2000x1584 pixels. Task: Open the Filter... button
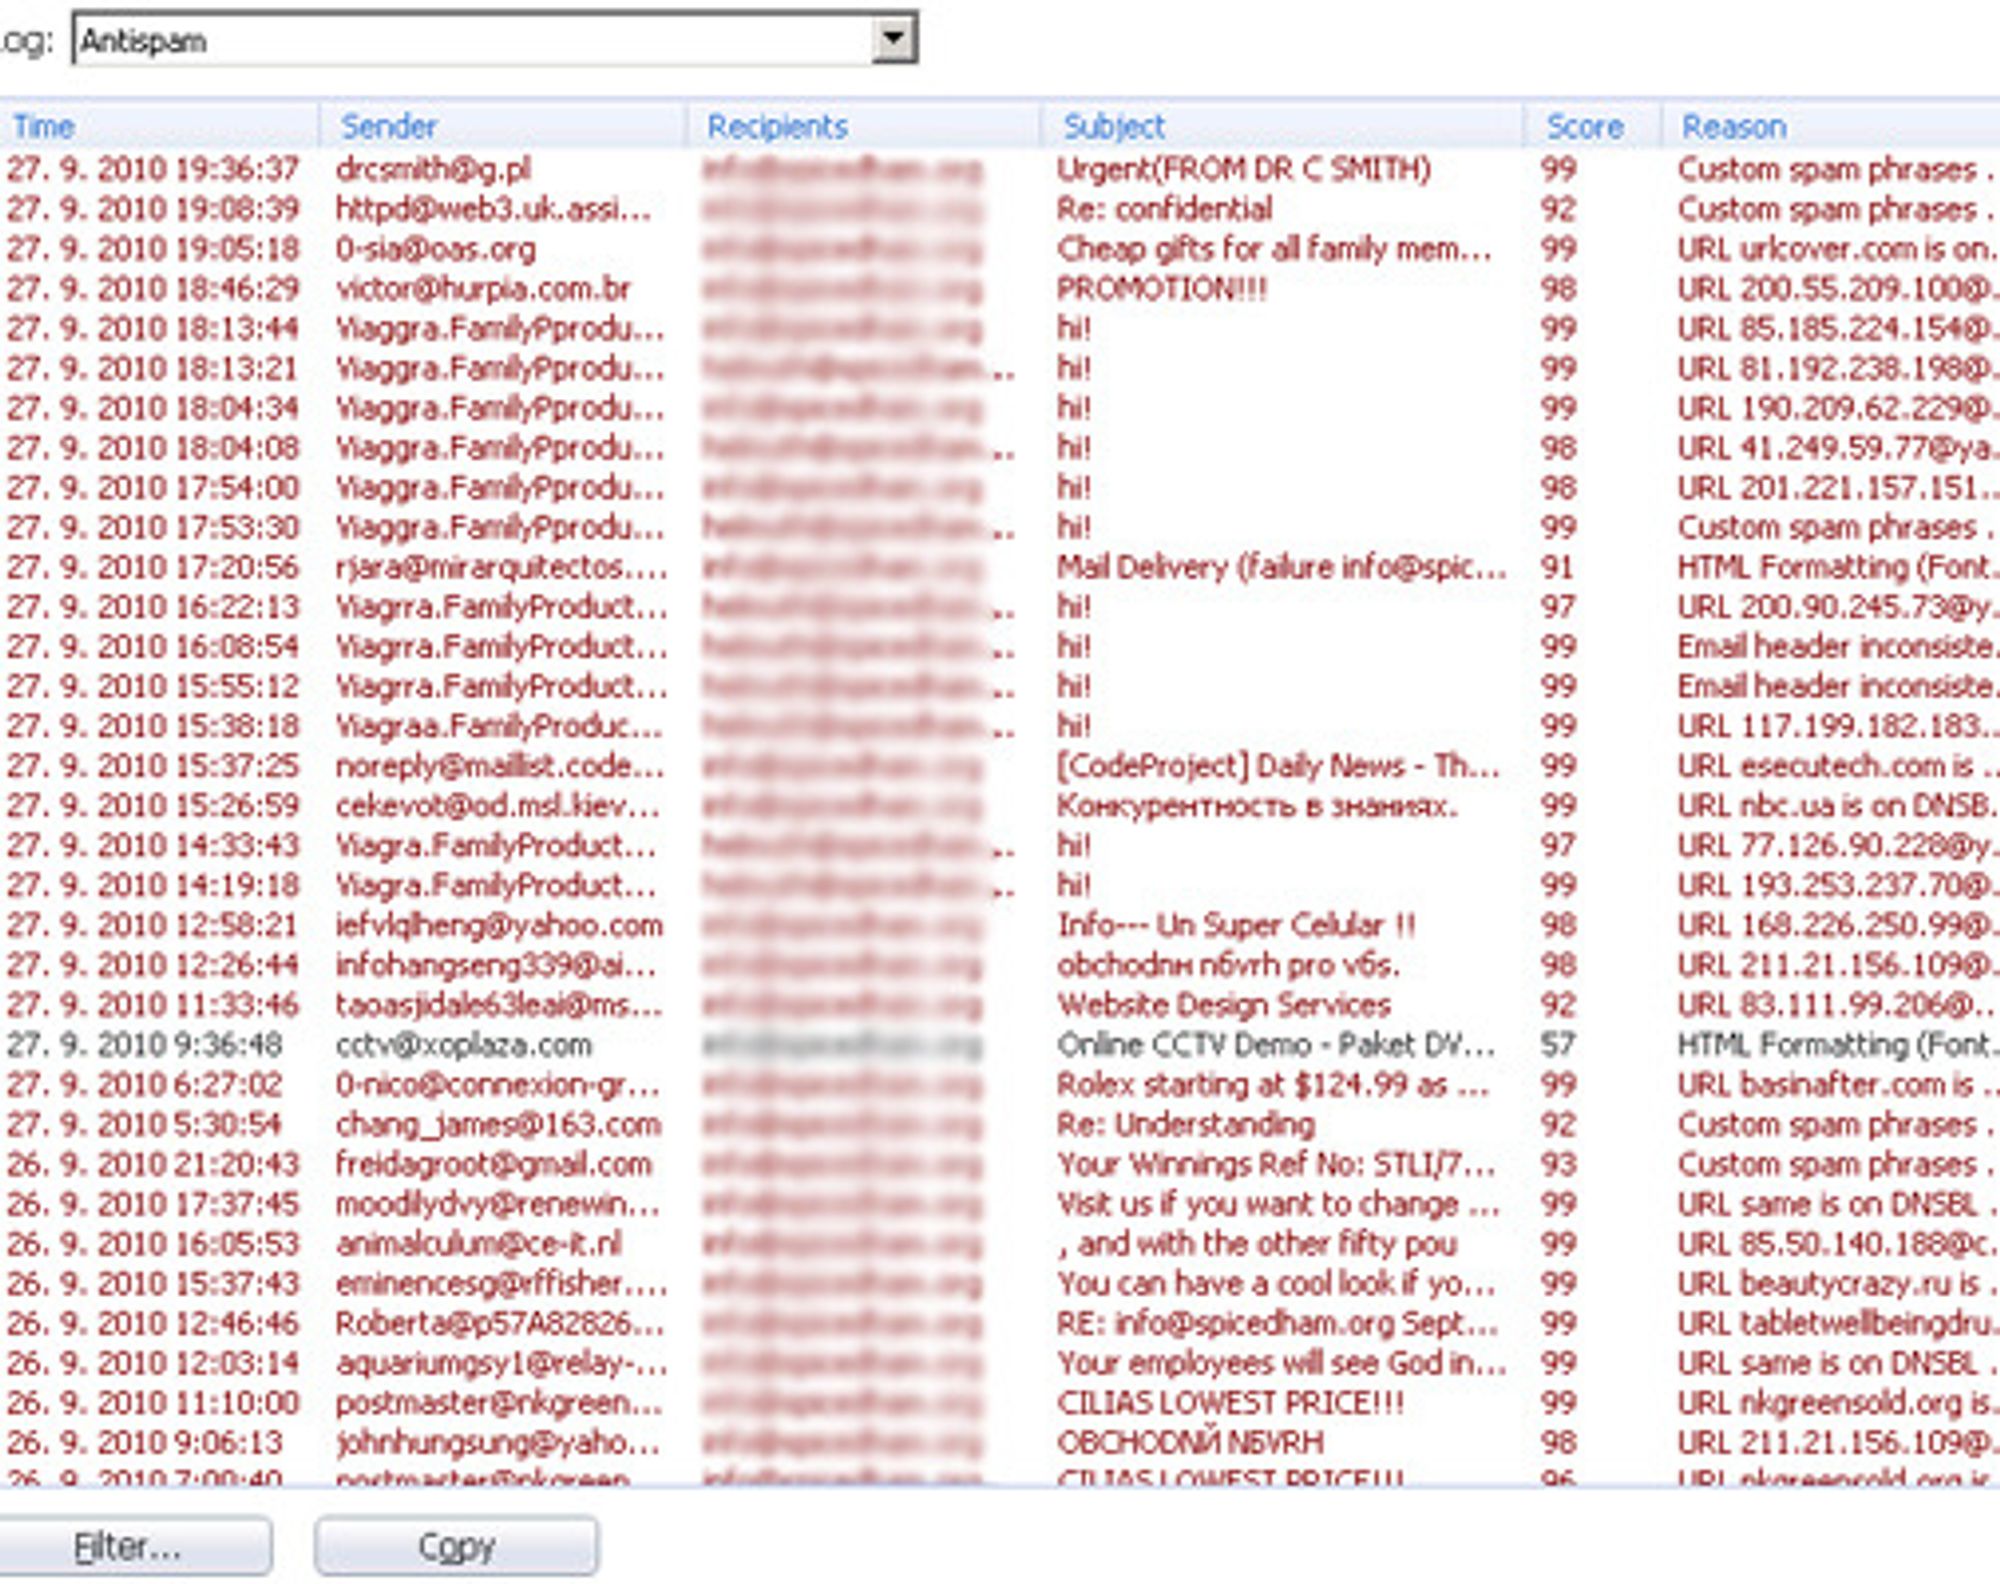128,1547
